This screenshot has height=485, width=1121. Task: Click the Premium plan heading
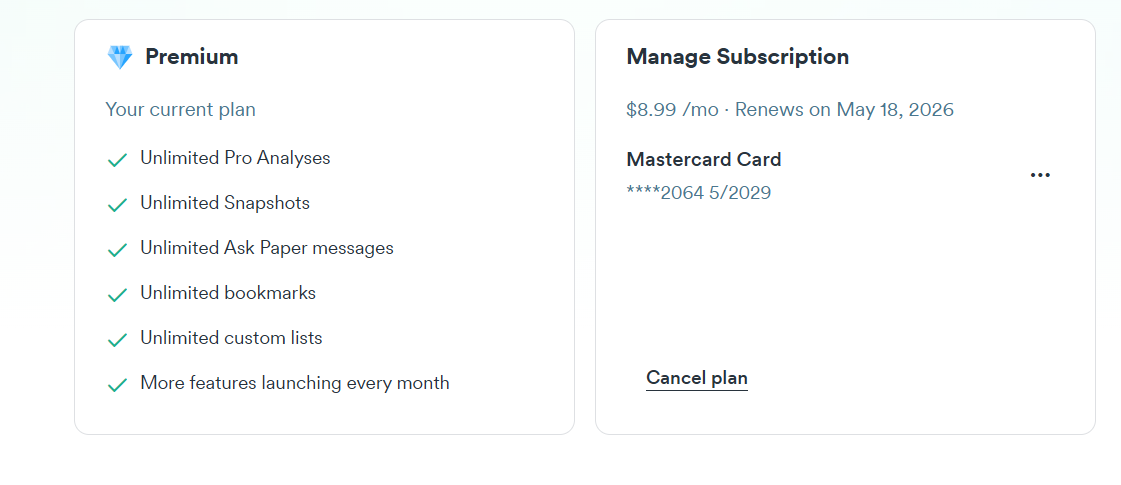click(x=192, y=57)
